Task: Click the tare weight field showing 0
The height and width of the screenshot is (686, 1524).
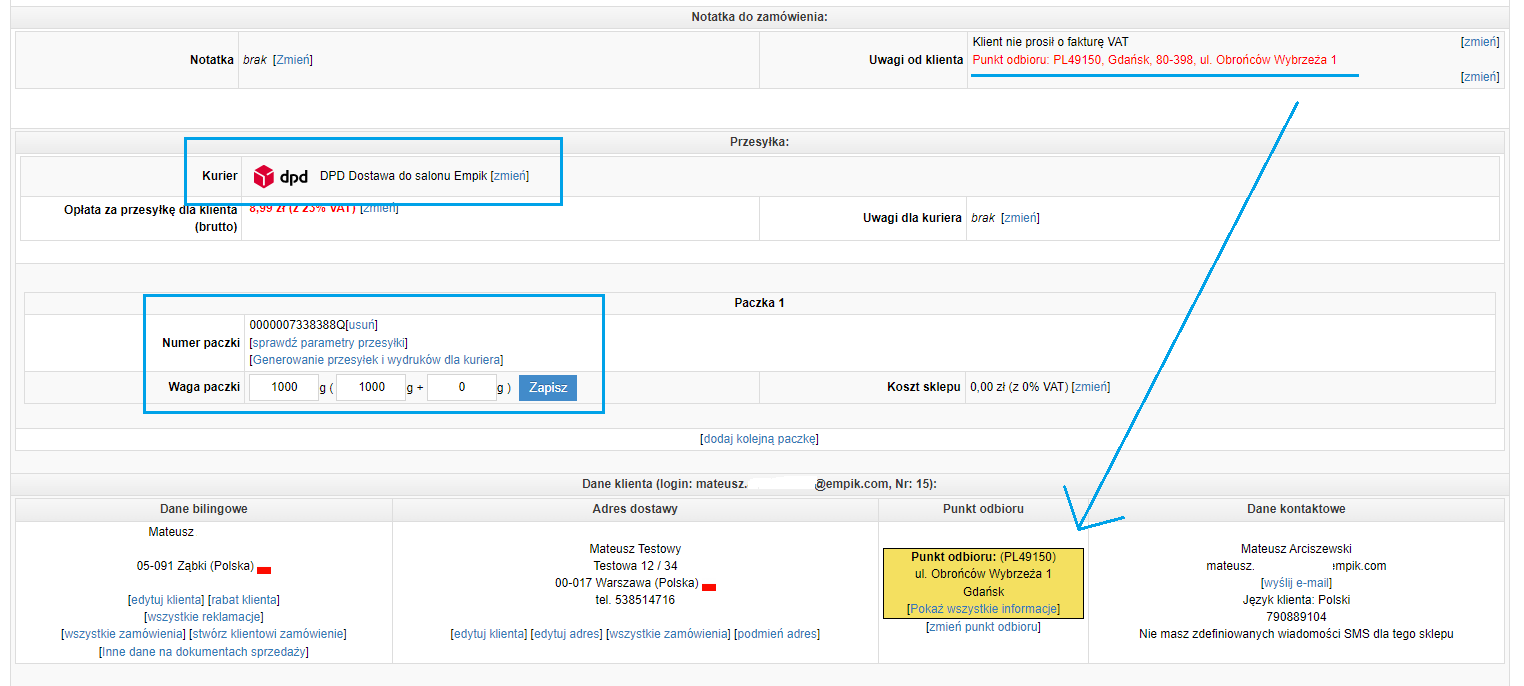Action: click(461, 387)
